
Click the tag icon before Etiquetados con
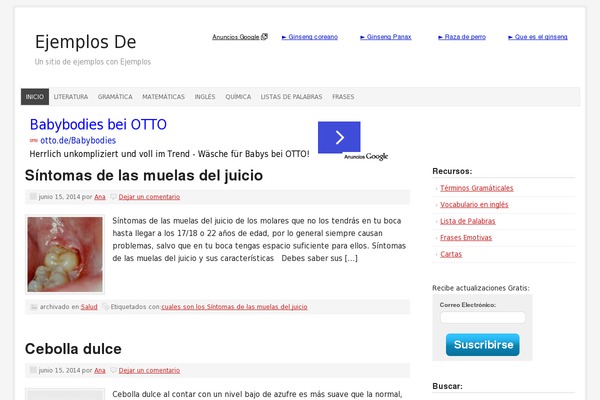[105, 307]
